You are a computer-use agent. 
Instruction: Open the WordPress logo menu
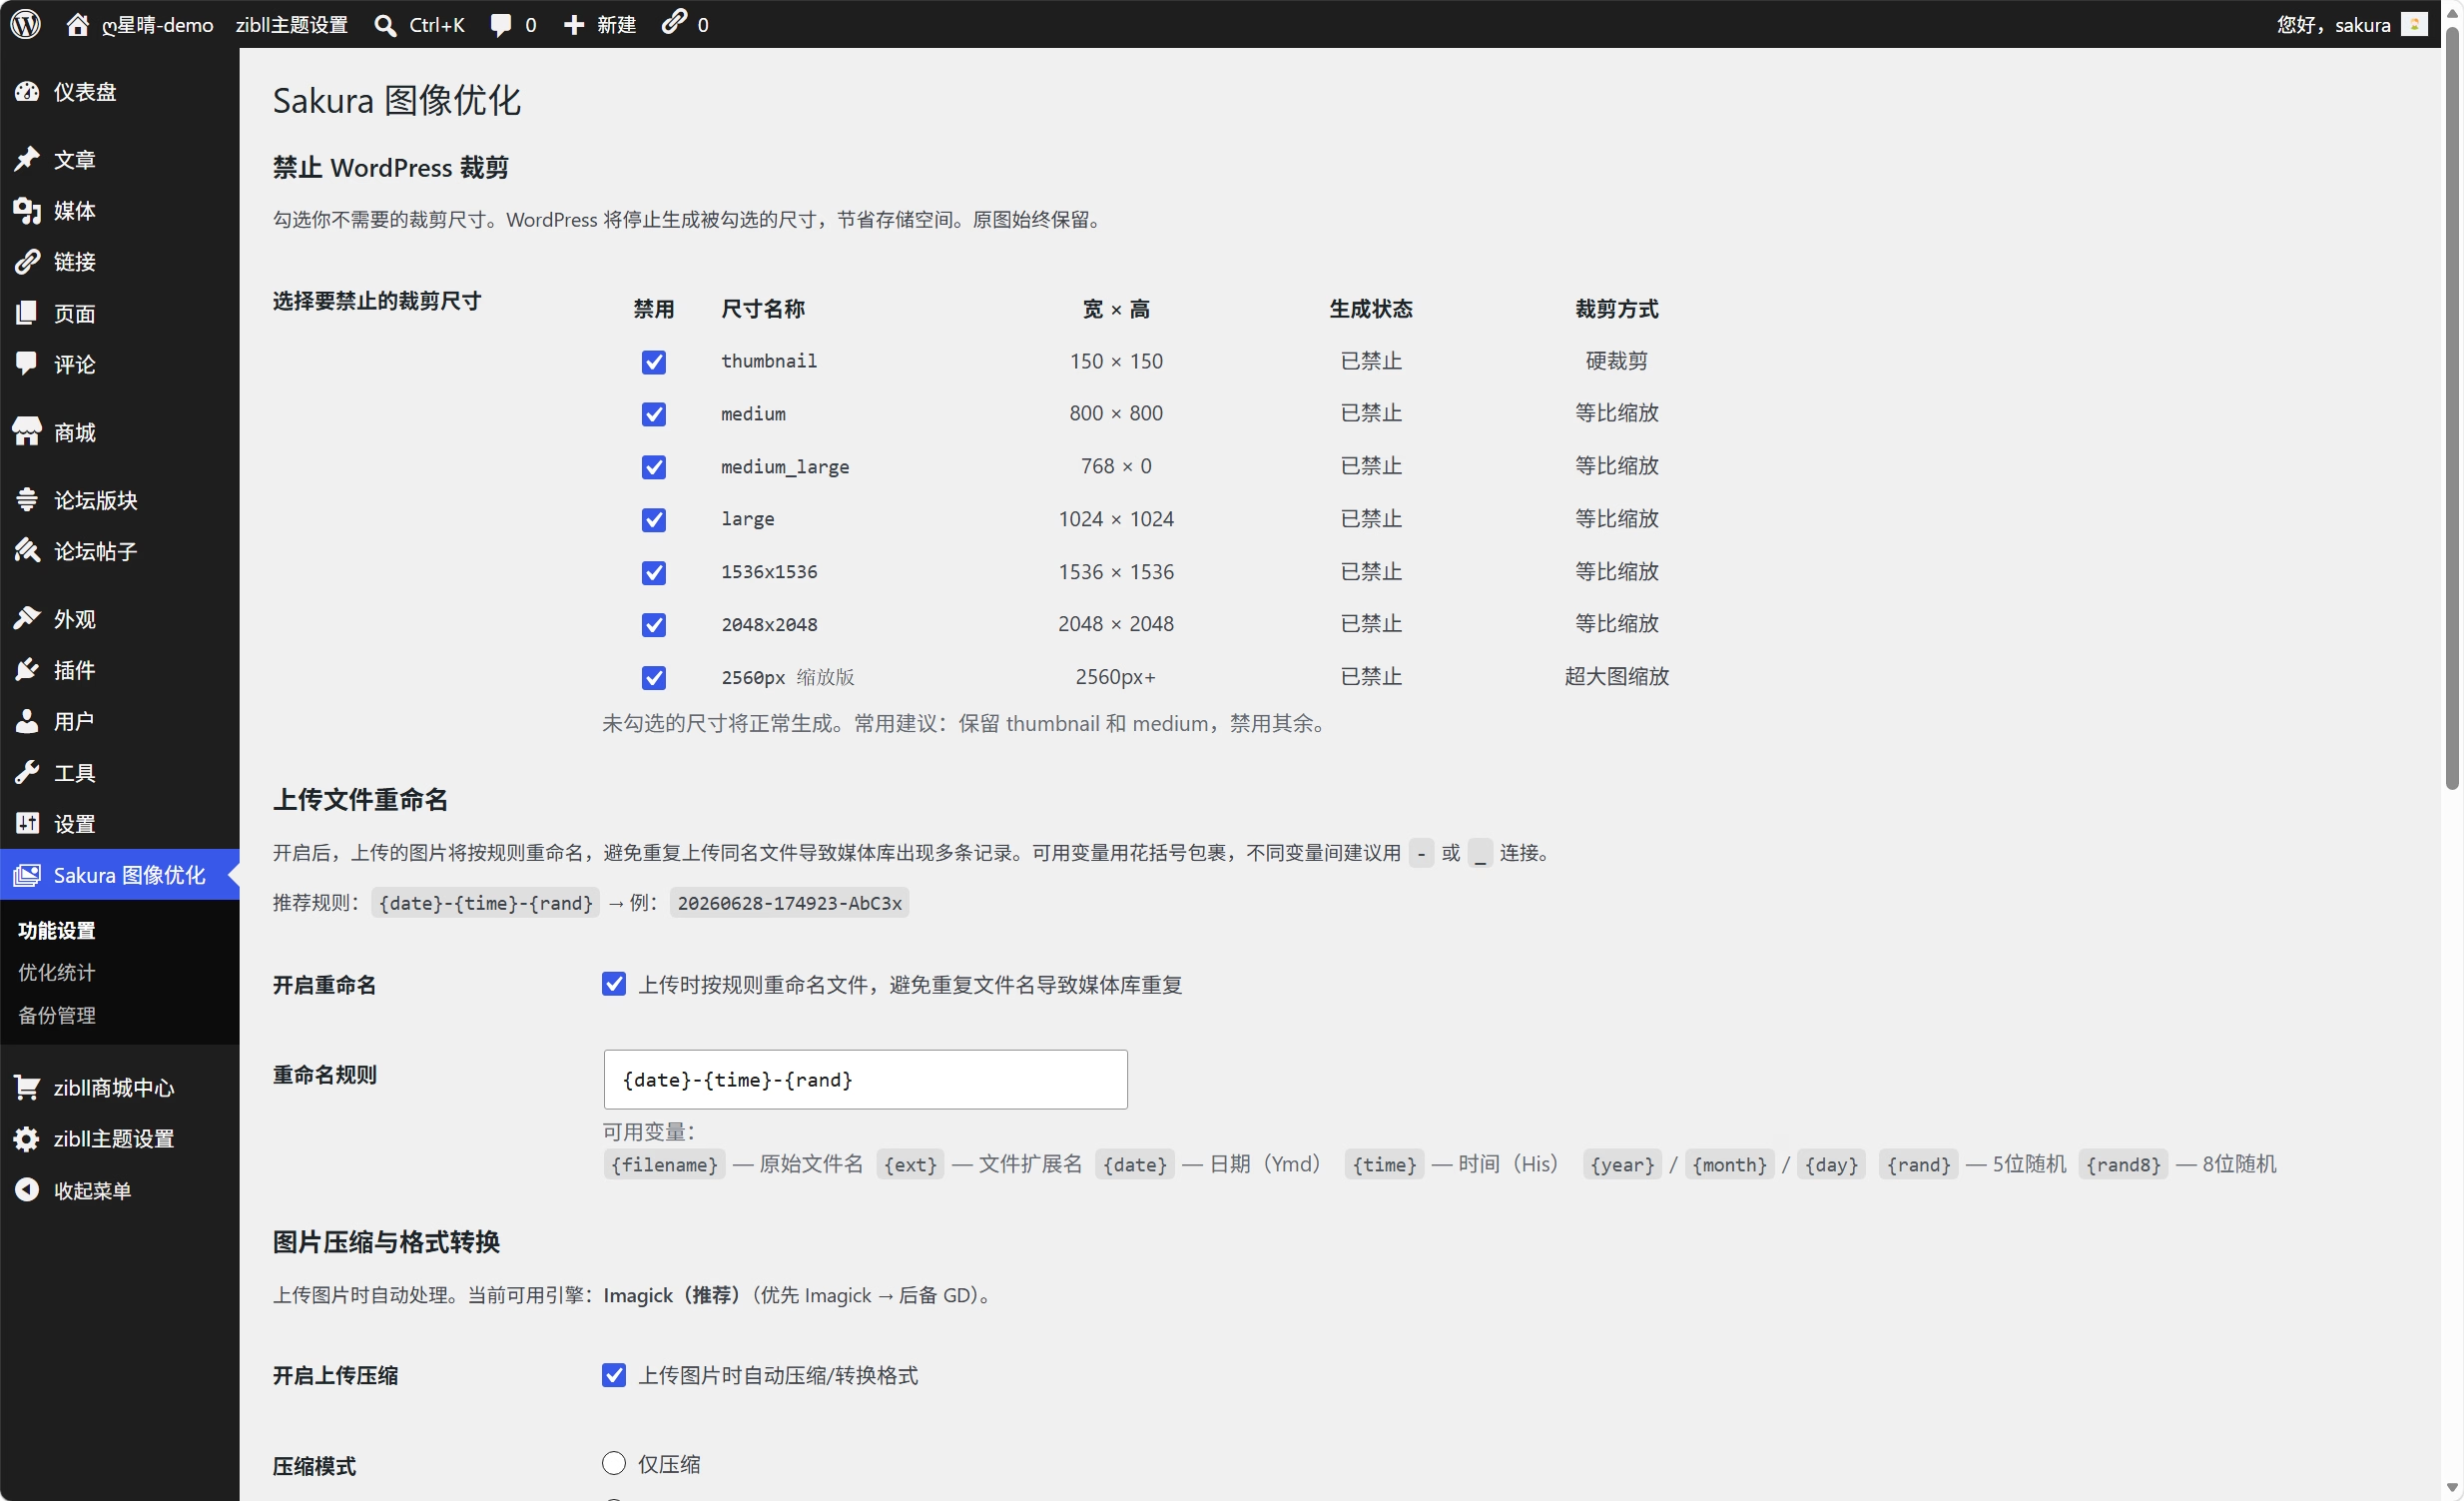coord(26,24)
